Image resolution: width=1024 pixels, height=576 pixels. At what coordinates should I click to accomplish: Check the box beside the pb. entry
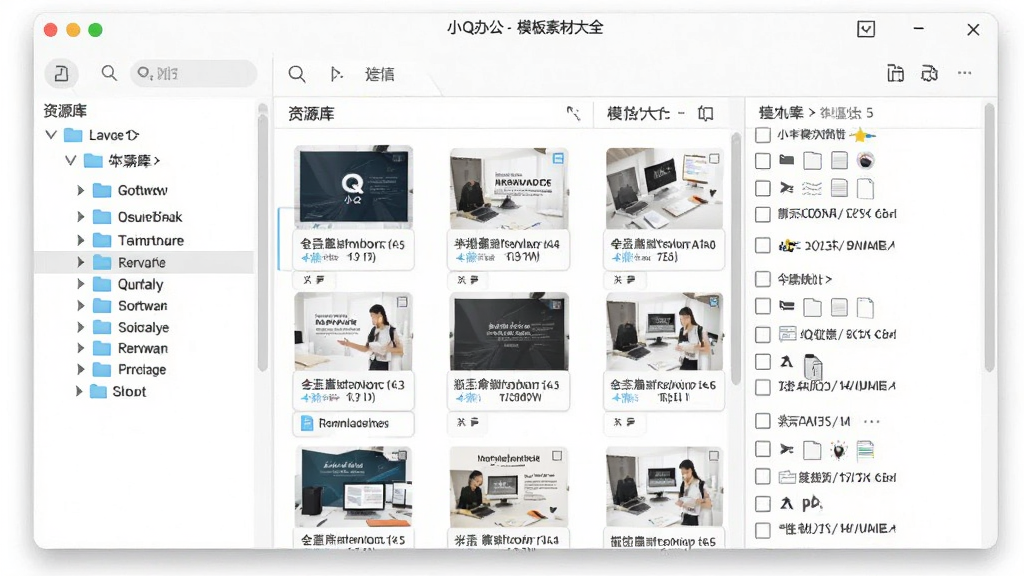(x=762, y=504)
